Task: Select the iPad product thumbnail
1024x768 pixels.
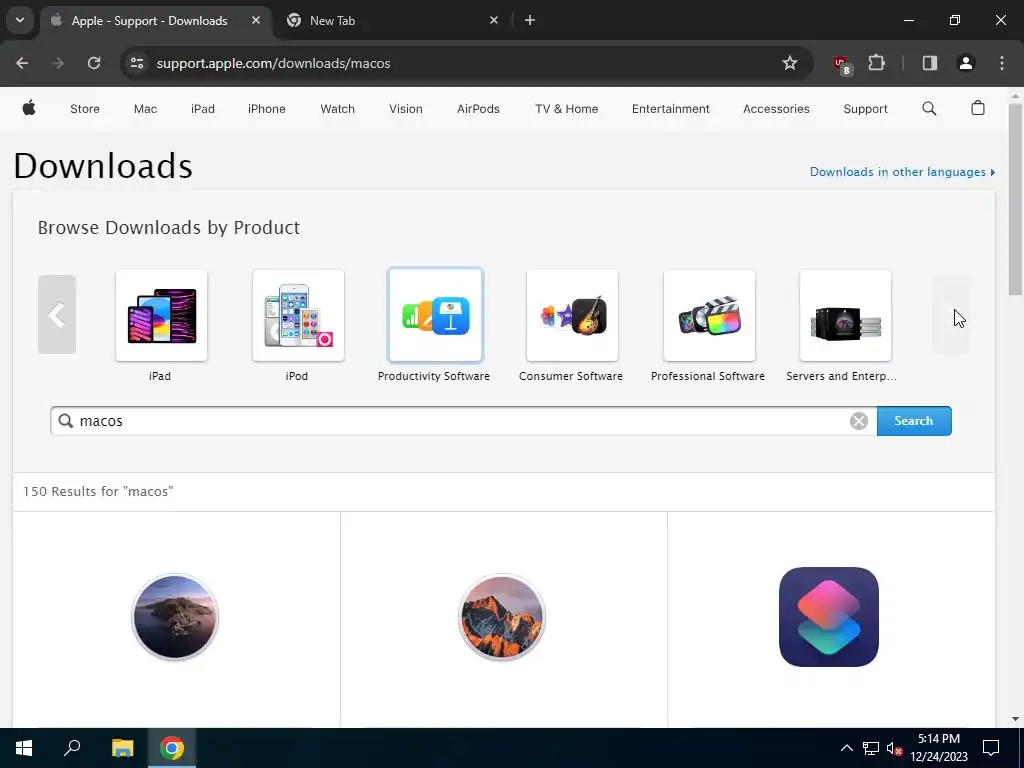Action: click(x=161, y=315)
